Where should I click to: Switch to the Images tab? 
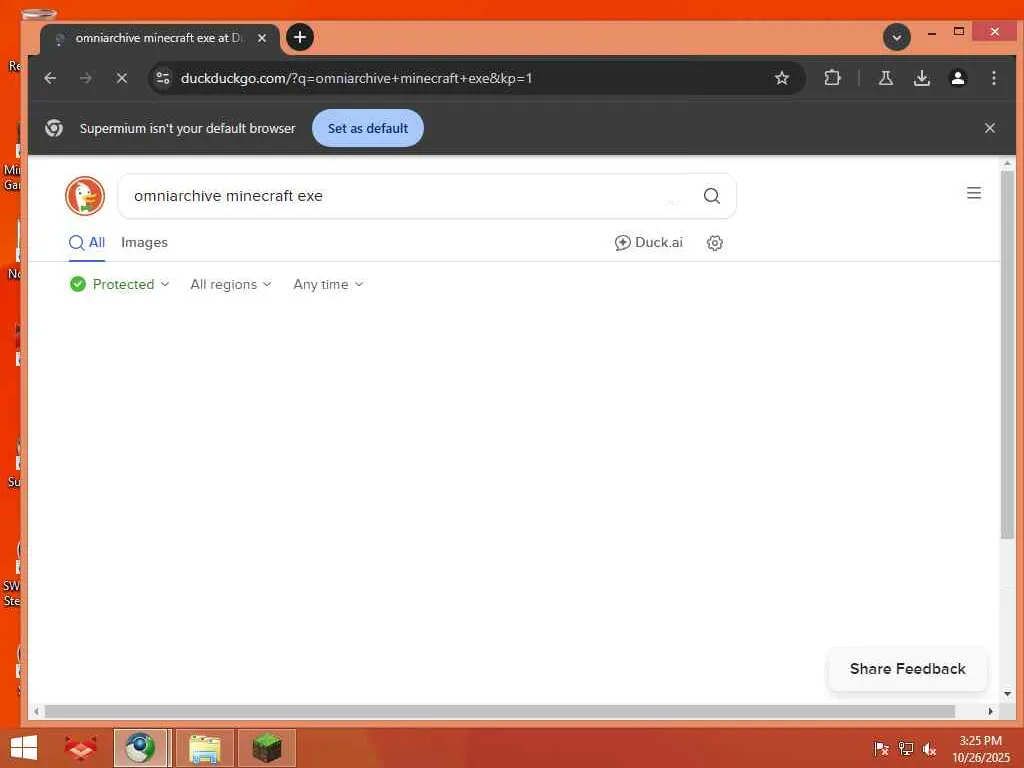(x=144, y=242)
